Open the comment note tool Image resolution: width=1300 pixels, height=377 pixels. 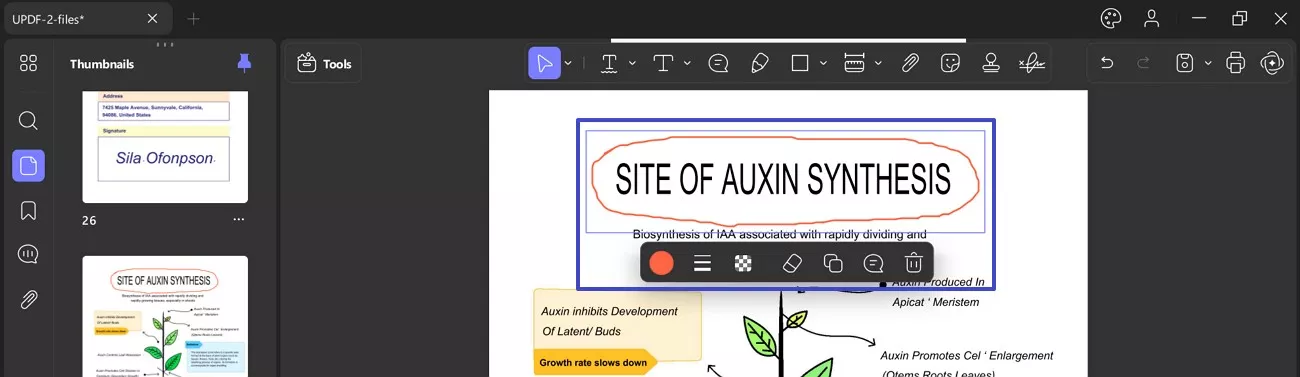(x=718, y=63)
